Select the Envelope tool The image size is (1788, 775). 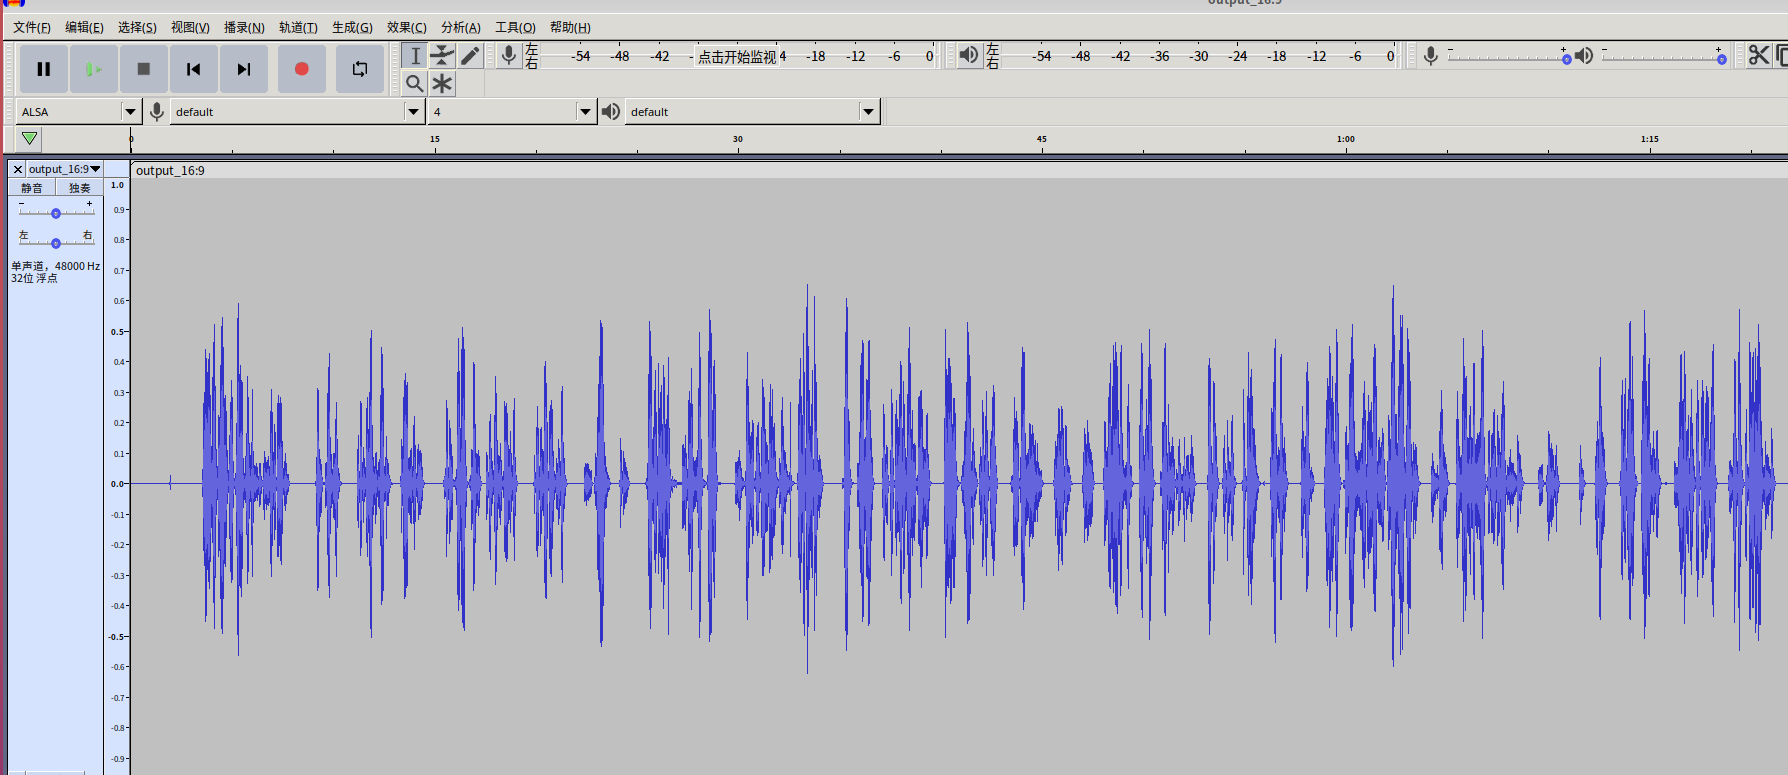442,56
